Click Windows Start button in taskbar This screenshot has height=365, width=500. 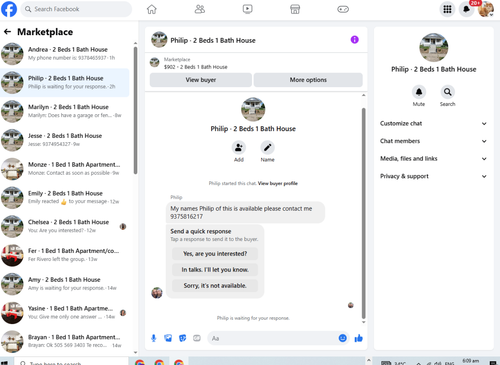pos(4,363)
